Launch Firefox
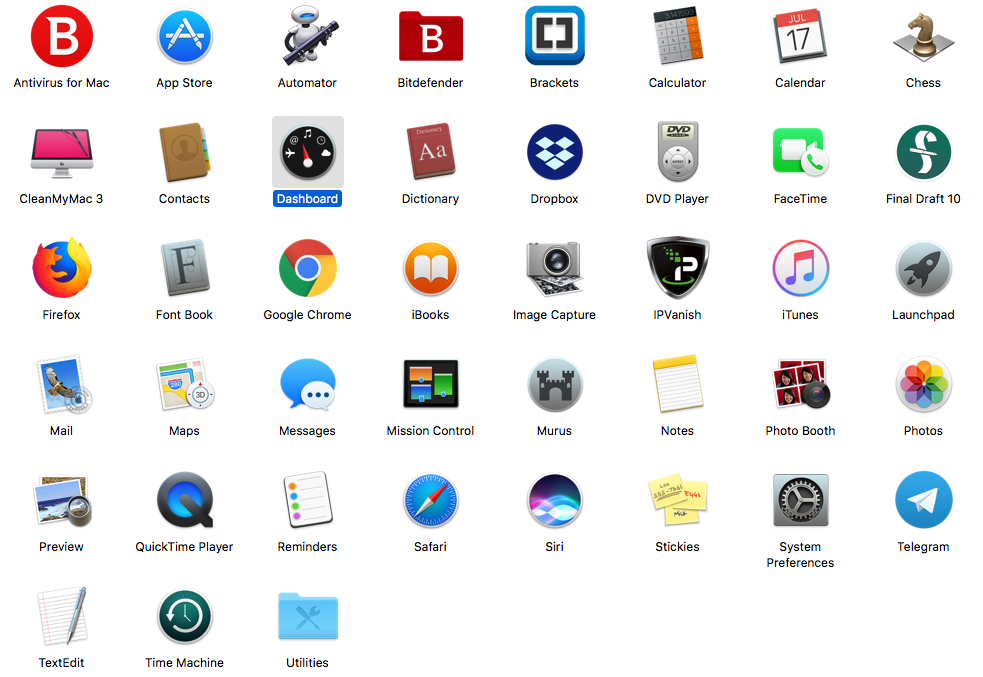The height and width of the screenshot is (677, 983). click(61, 268)
